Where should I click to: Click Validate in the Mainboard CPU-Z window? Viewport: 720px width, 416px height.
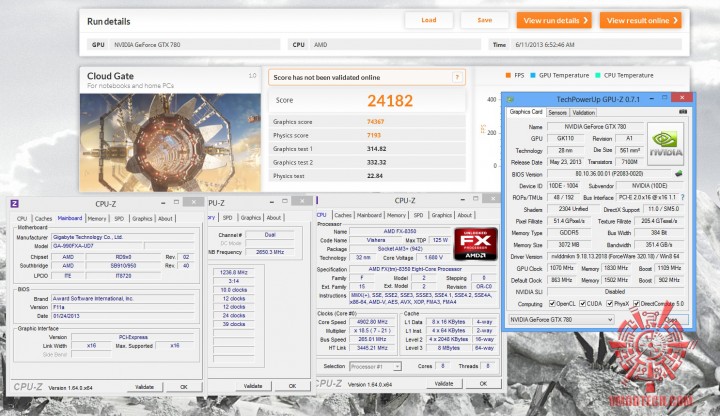pos(144,387)
